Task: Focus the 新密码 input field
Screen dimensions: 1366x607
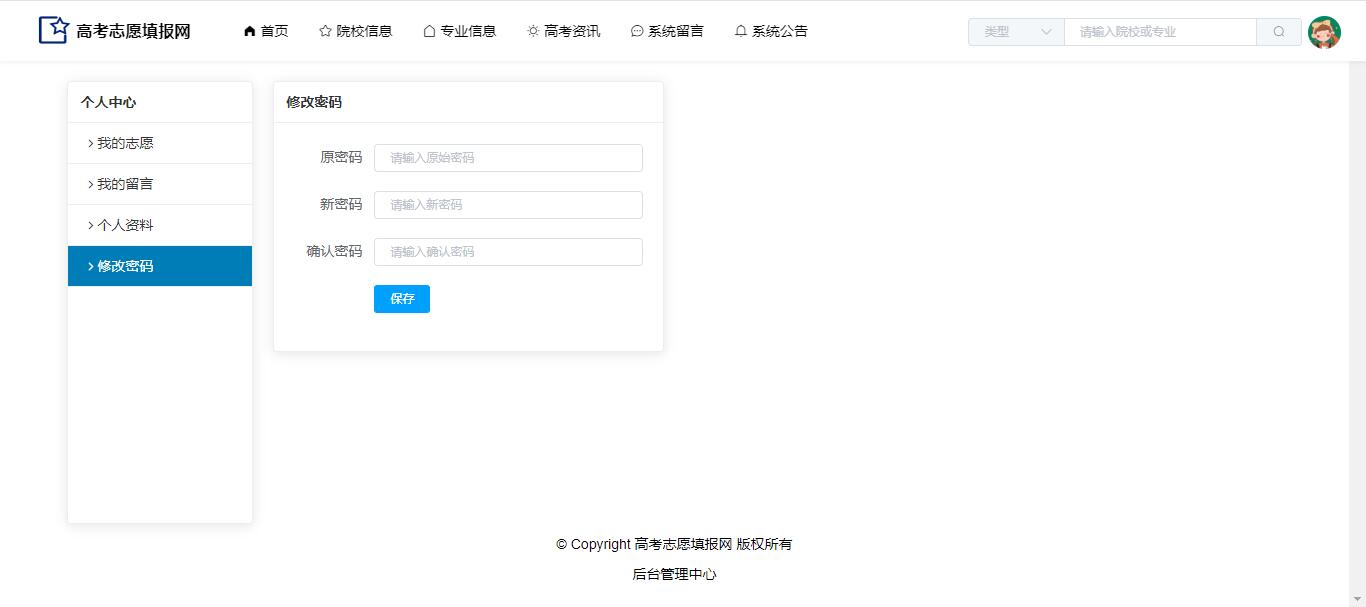Action: [508, 205]
